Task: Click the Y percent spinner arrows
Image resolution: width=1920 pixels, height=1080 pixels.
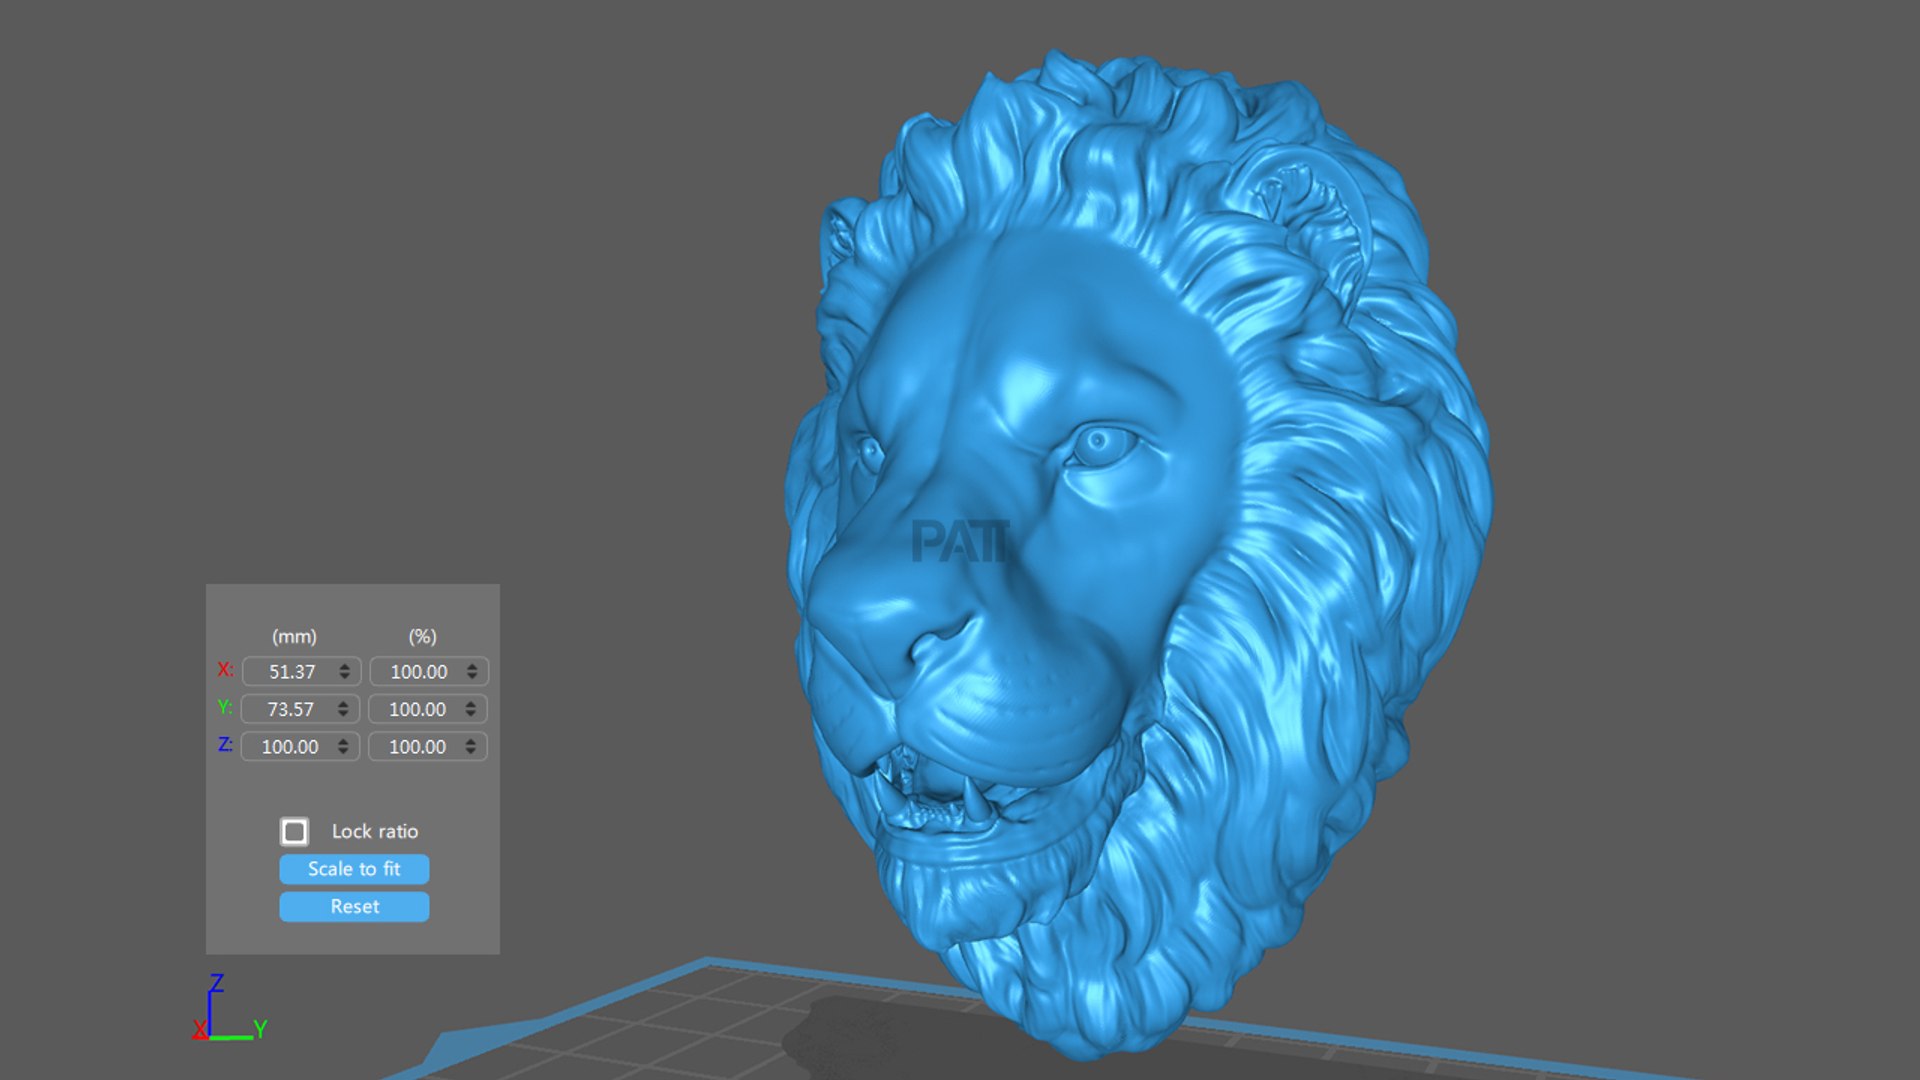Action: click(x=471, y=709)
